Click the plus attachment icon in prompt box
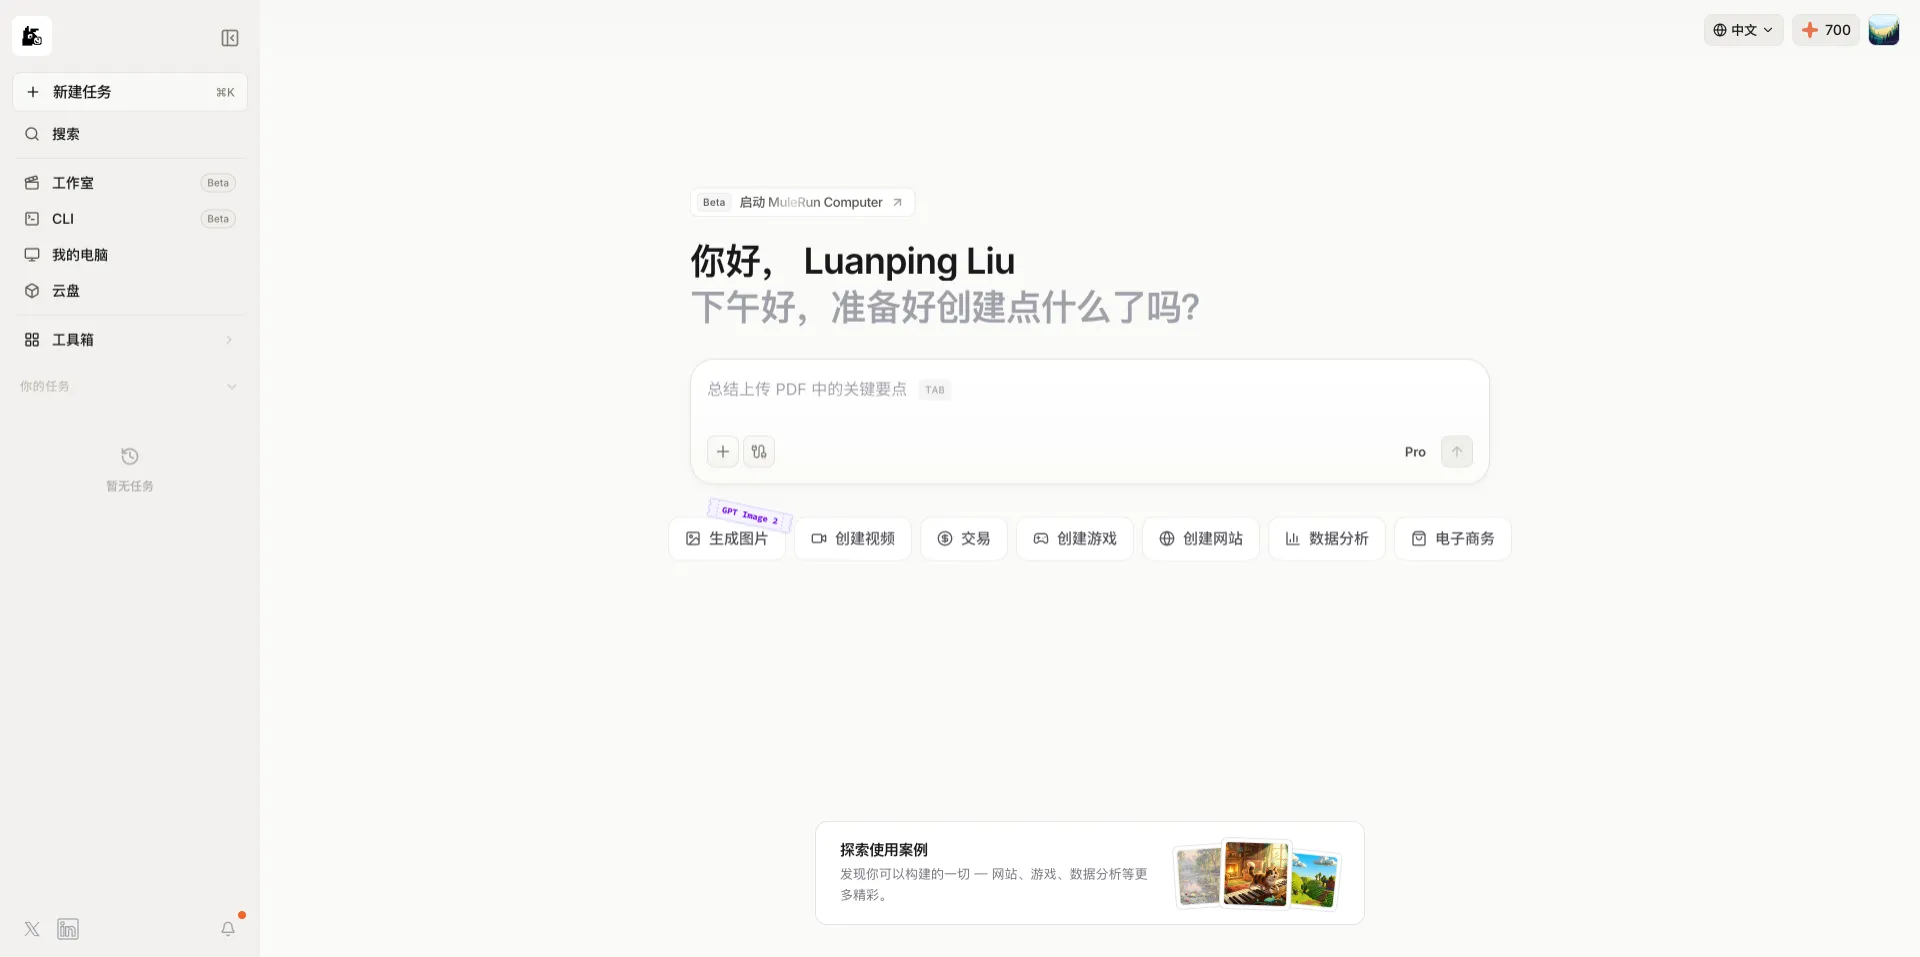Image resolution: width=1920 pixels, height=957 pixels. tap(723, 452)
